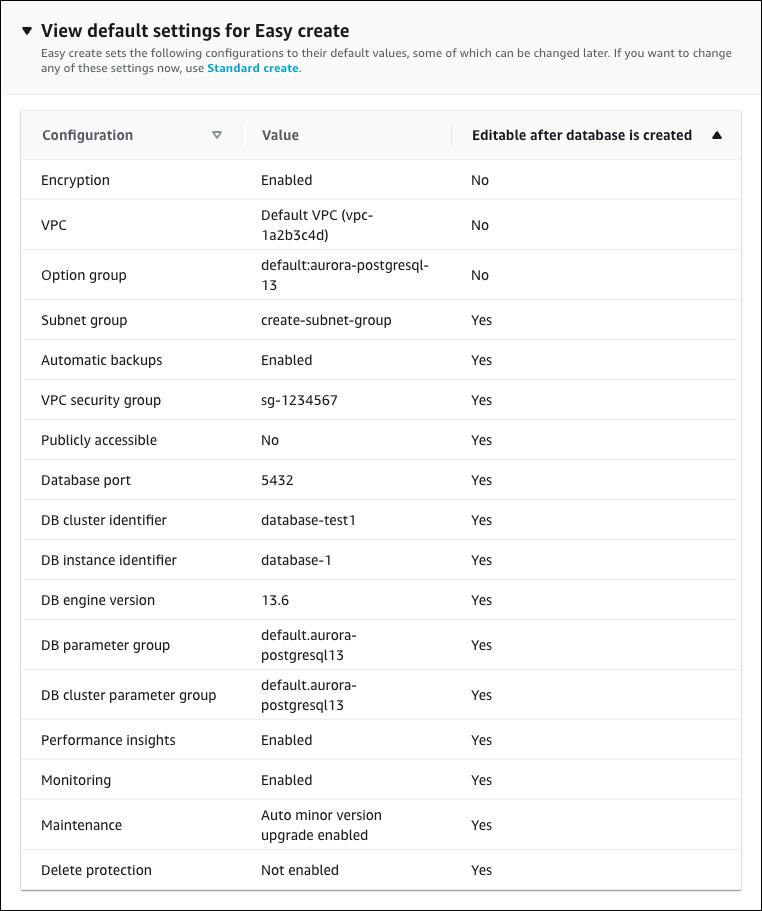The width and height of the screenshot is (762, 911).
Task: Collapse the "View default settings for Easy create" section
Action: tap(25, 30)
